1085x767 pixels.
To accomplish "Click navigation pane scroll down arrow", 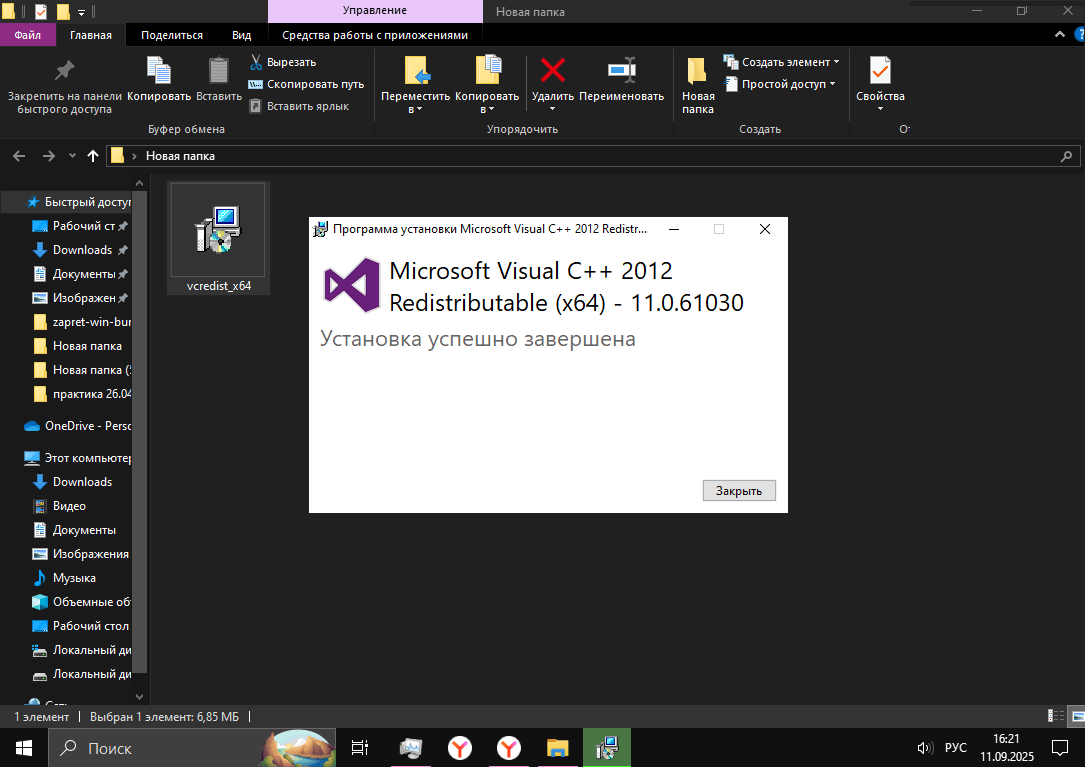I will (140, 696).
